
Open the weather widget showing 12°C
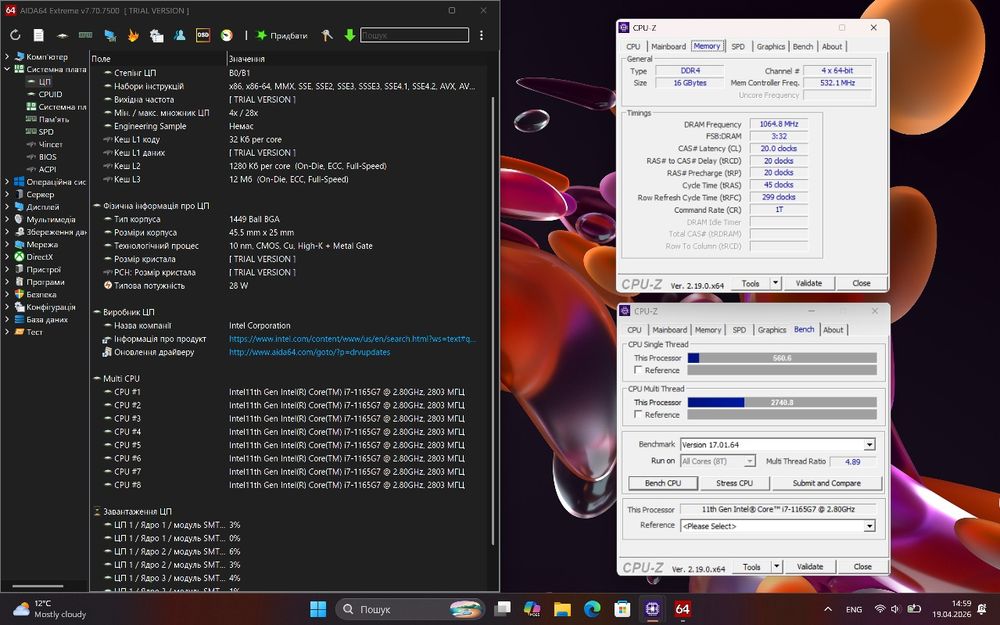(50, 609)
